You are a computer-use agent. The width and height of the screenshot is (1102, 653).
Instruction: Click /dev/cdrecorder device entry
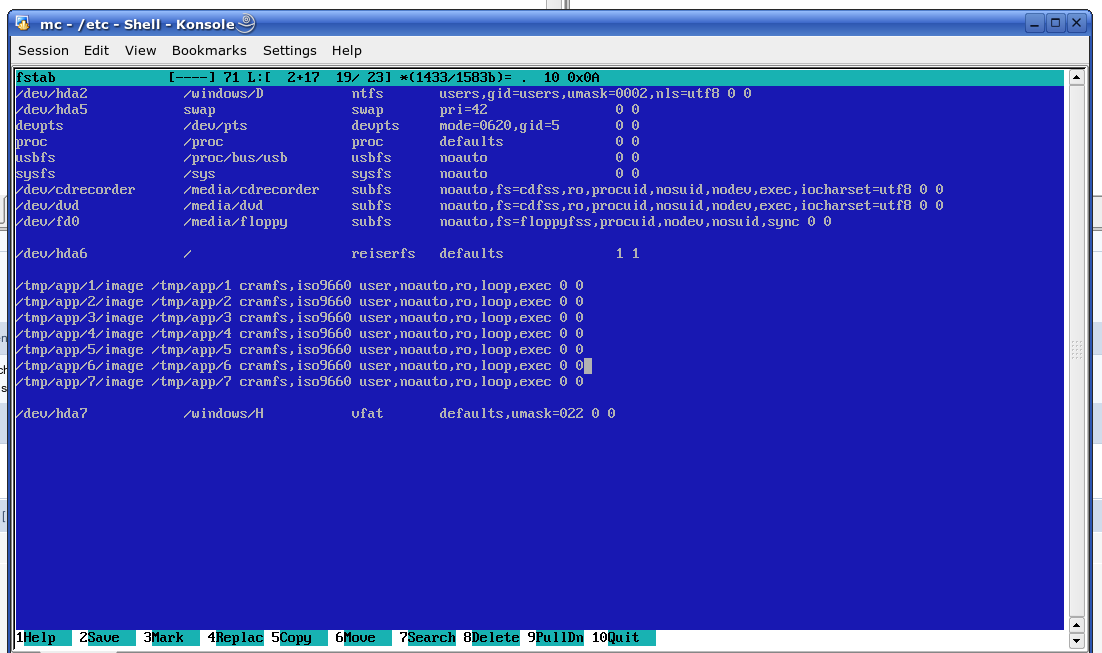(x=76, y=190)
